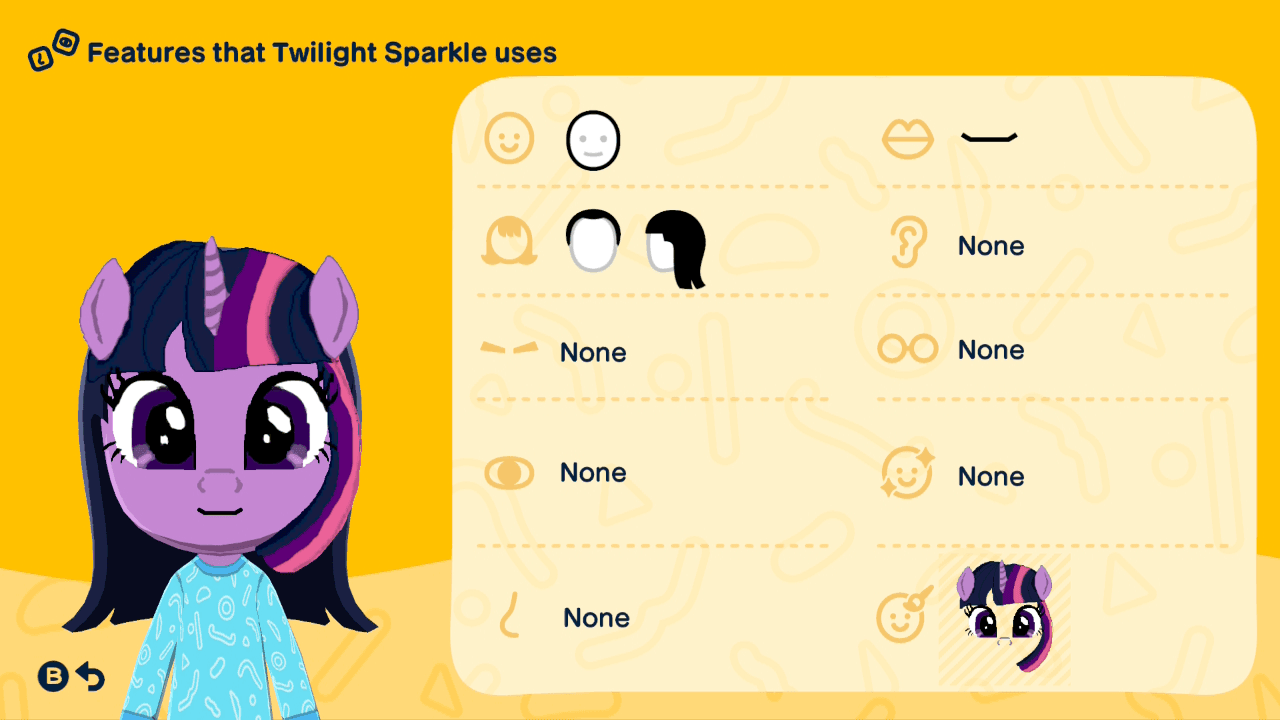Click the face shape category icon
This screenshot has height=720, width=1280.
coord(509,139)
